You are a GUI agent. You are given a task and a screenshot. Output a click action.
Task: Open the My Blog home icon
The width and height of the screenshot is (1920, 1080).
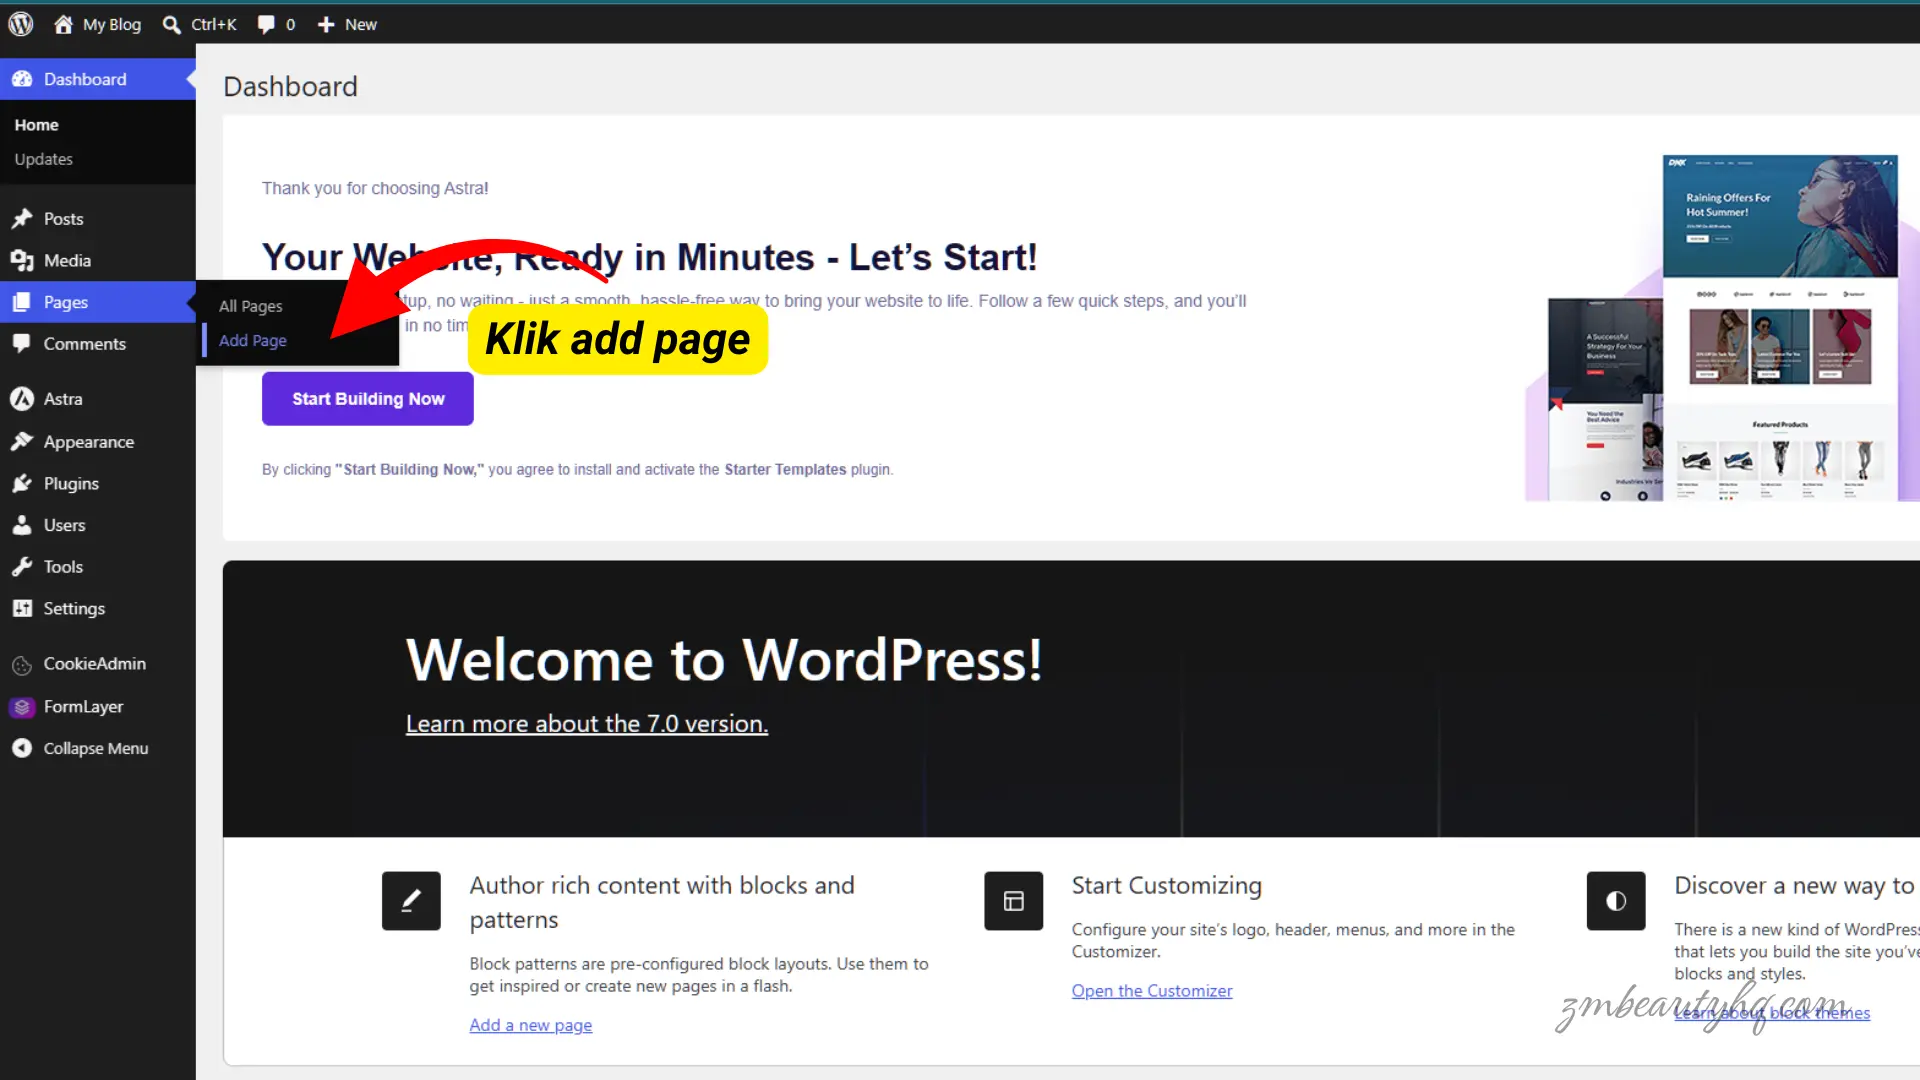(63, 24)
